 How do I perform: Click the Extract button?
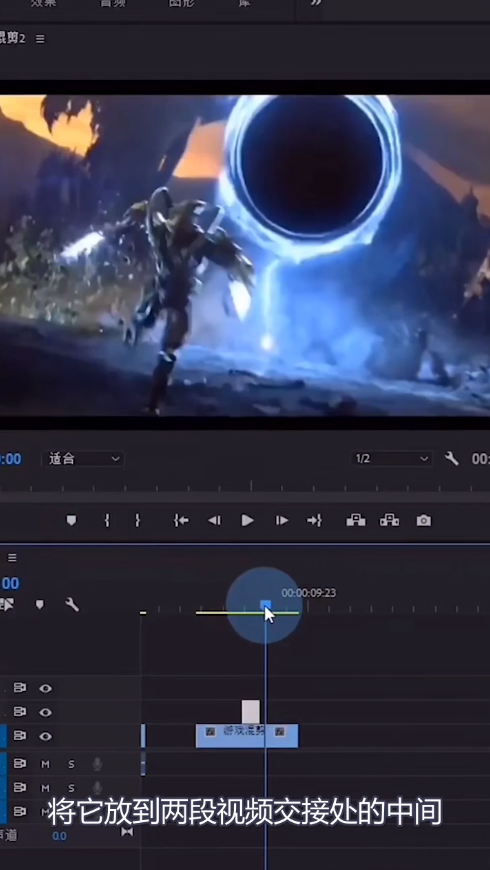(x=390, y=520)
